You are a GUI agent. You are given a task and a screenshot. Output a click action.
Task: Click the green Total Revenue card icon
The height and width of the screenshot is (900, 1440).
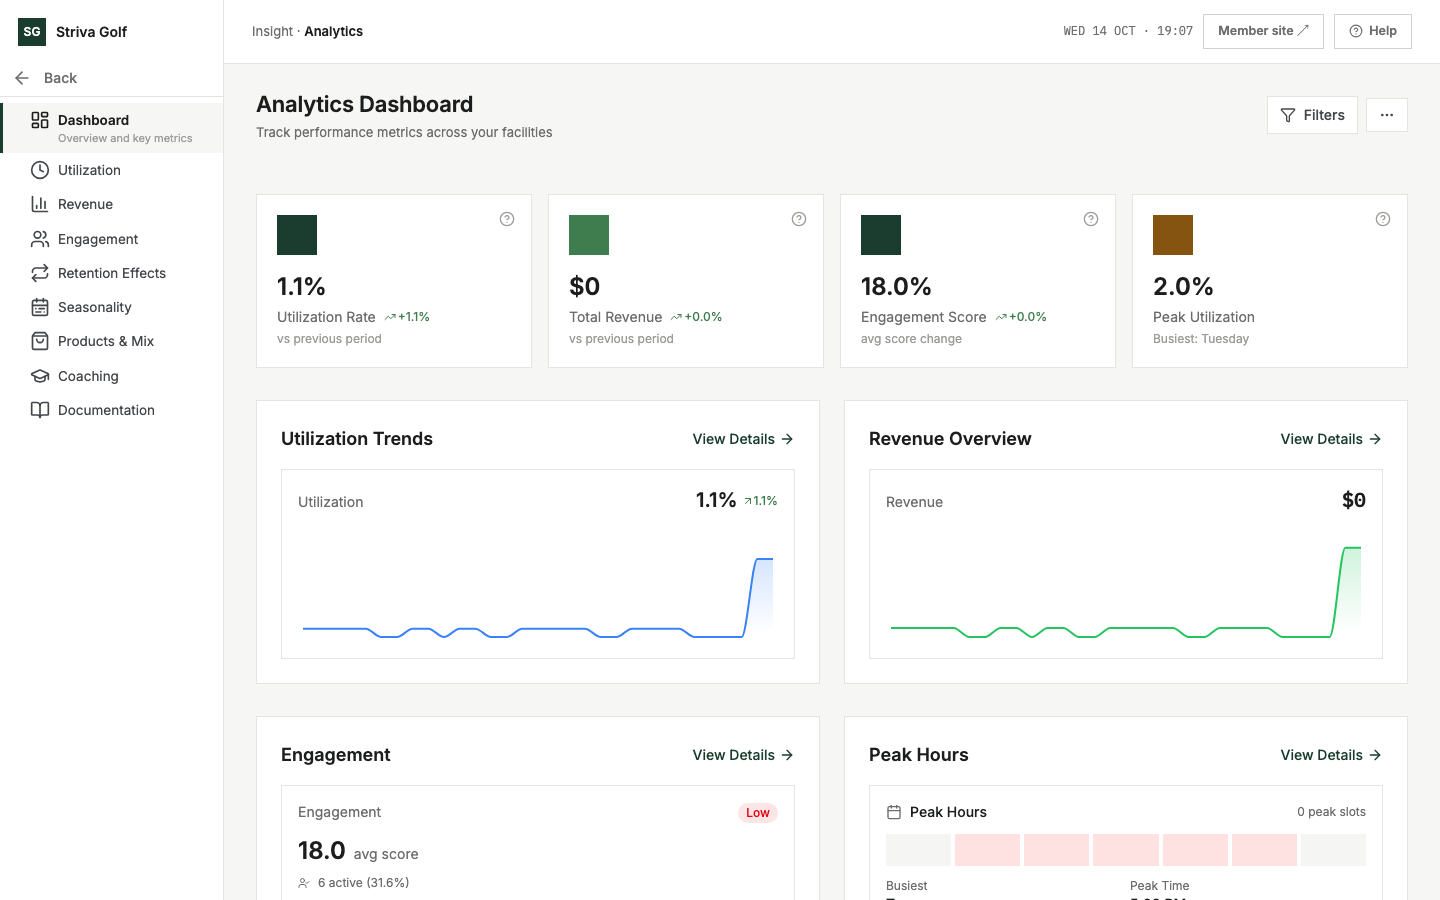coord(589,235)
